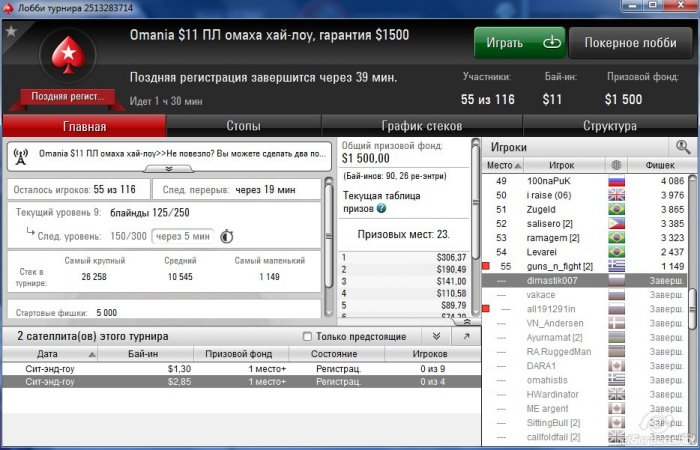Expand the news ticker with double chevron
The width and height of the screenshot is (700, 450).
click(x=169, y=169)
